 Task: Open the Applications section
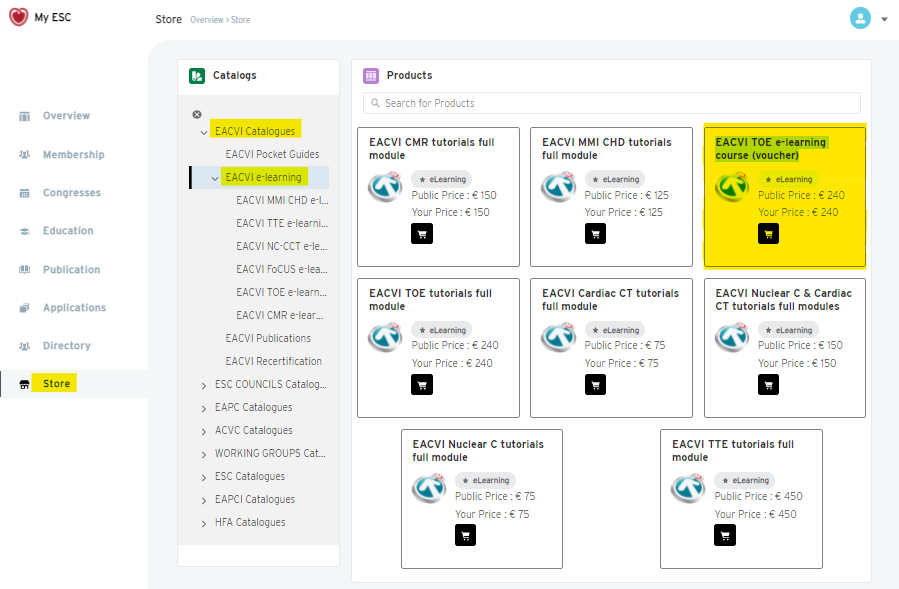75,307
